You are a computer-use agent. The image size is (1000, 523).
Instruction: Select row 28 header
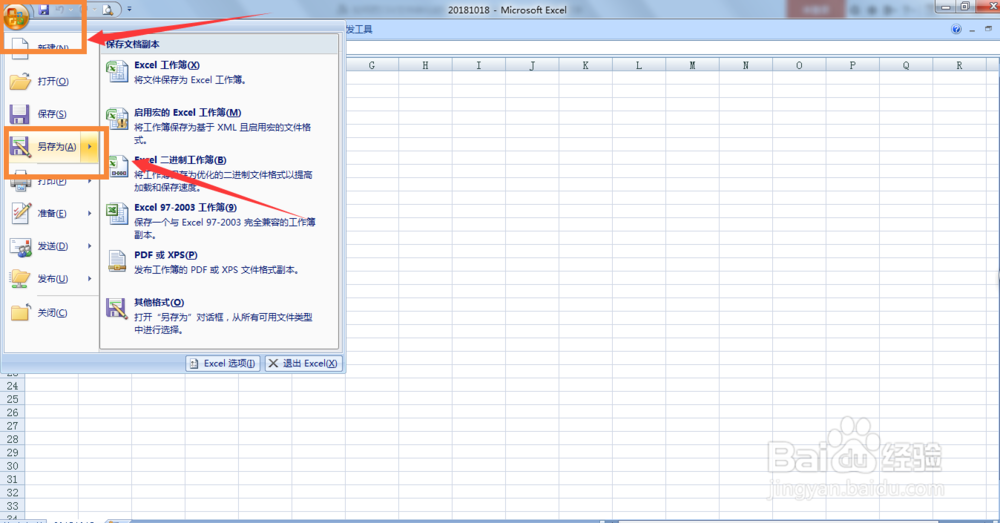12,439
